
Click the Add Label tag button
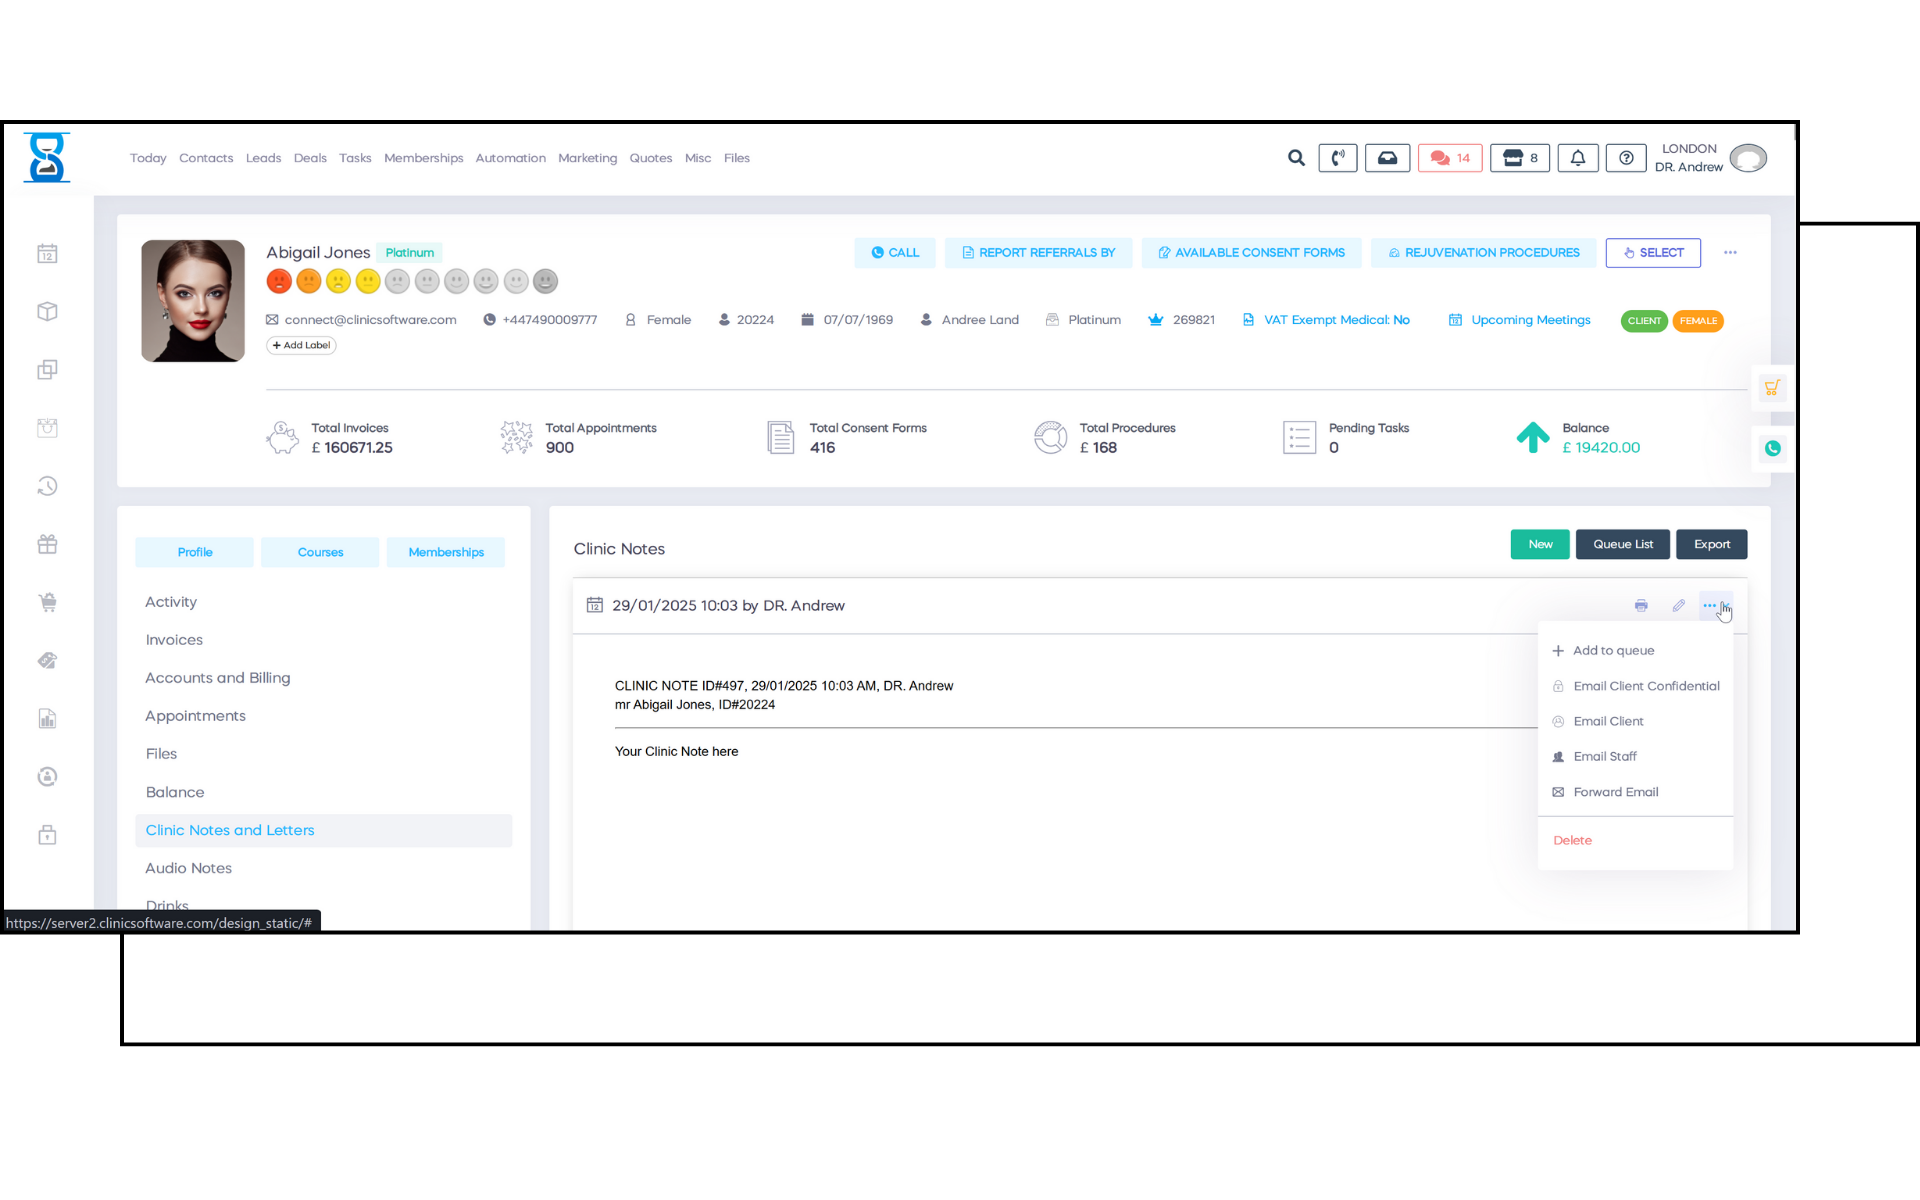click(x=301, y=346)
